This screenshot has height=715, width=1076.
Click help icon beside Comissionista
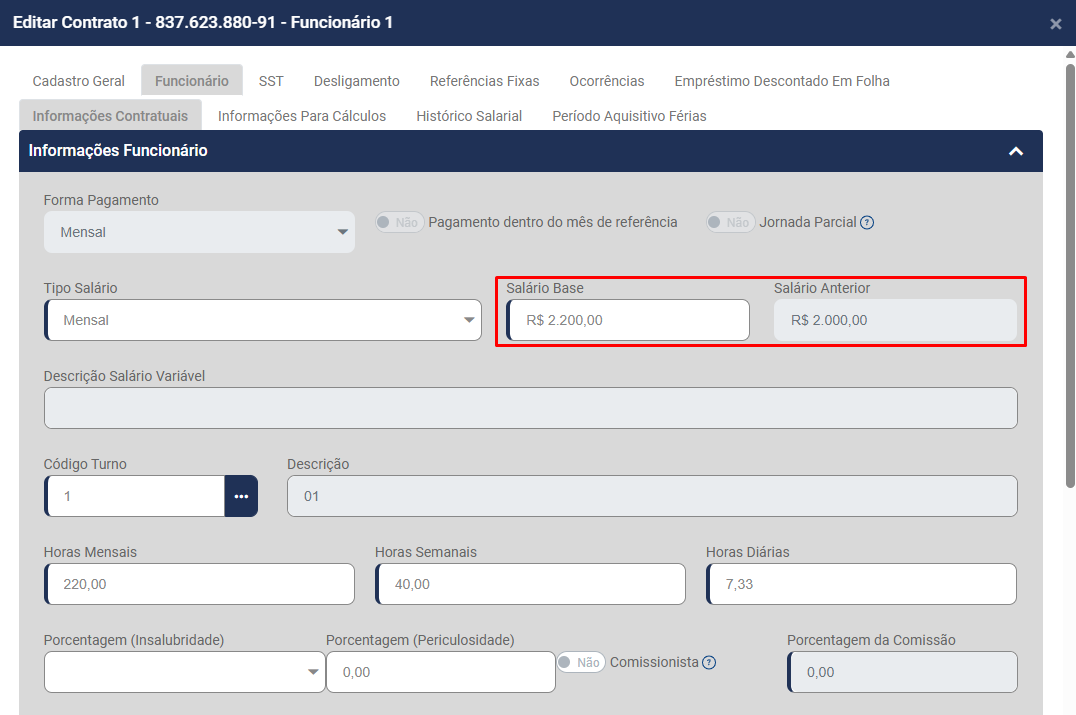point(709,662)
